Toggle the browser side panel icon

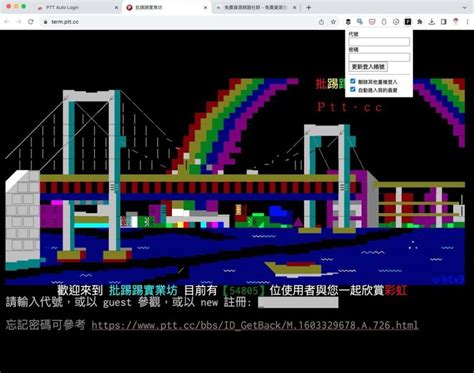click(444, 22)
